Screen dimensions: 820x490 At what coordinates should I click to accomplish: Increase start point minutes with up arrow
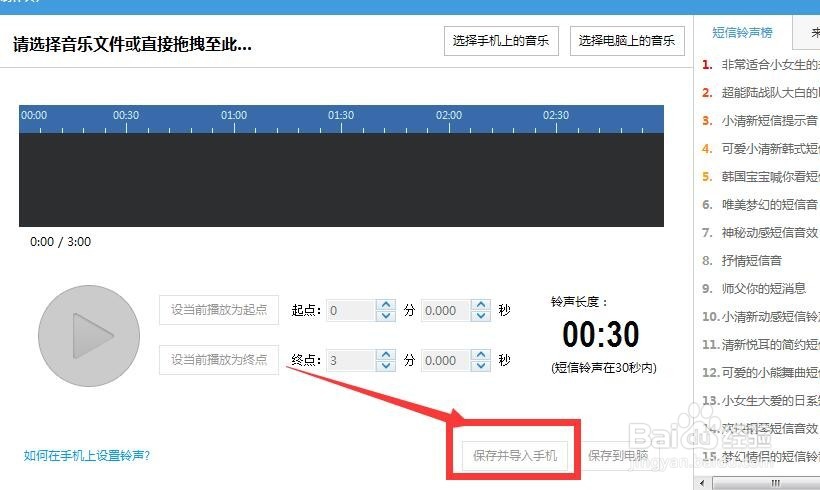tap(386, 304)
